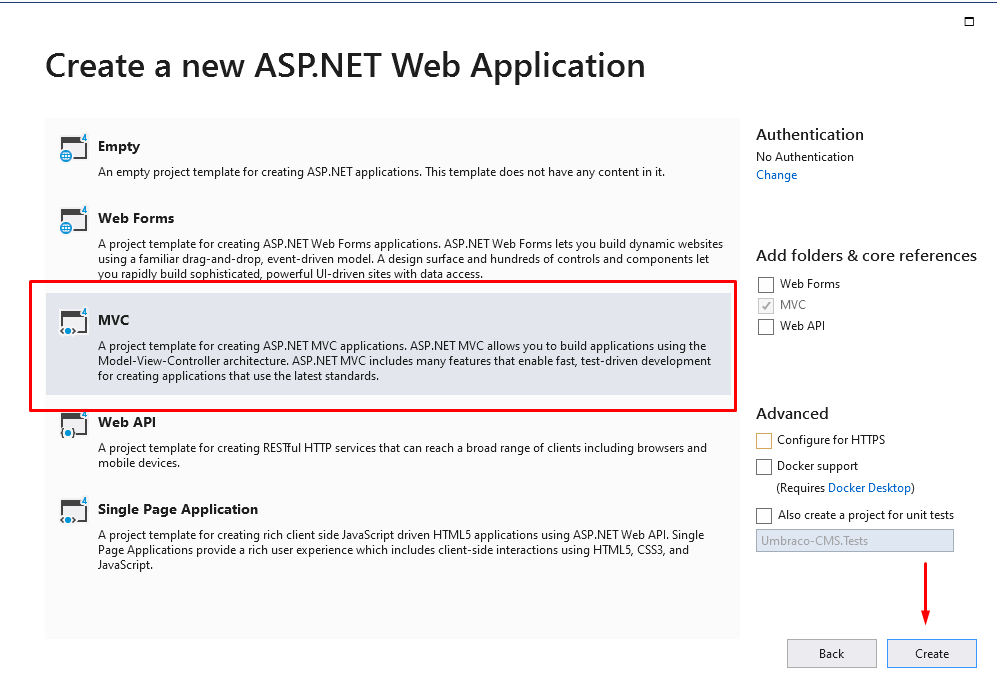The width and height of the screenshot is (997, 693).
Task: Open the Docker Desktop link
Action: pyautogui.click(x=870, y=488)
